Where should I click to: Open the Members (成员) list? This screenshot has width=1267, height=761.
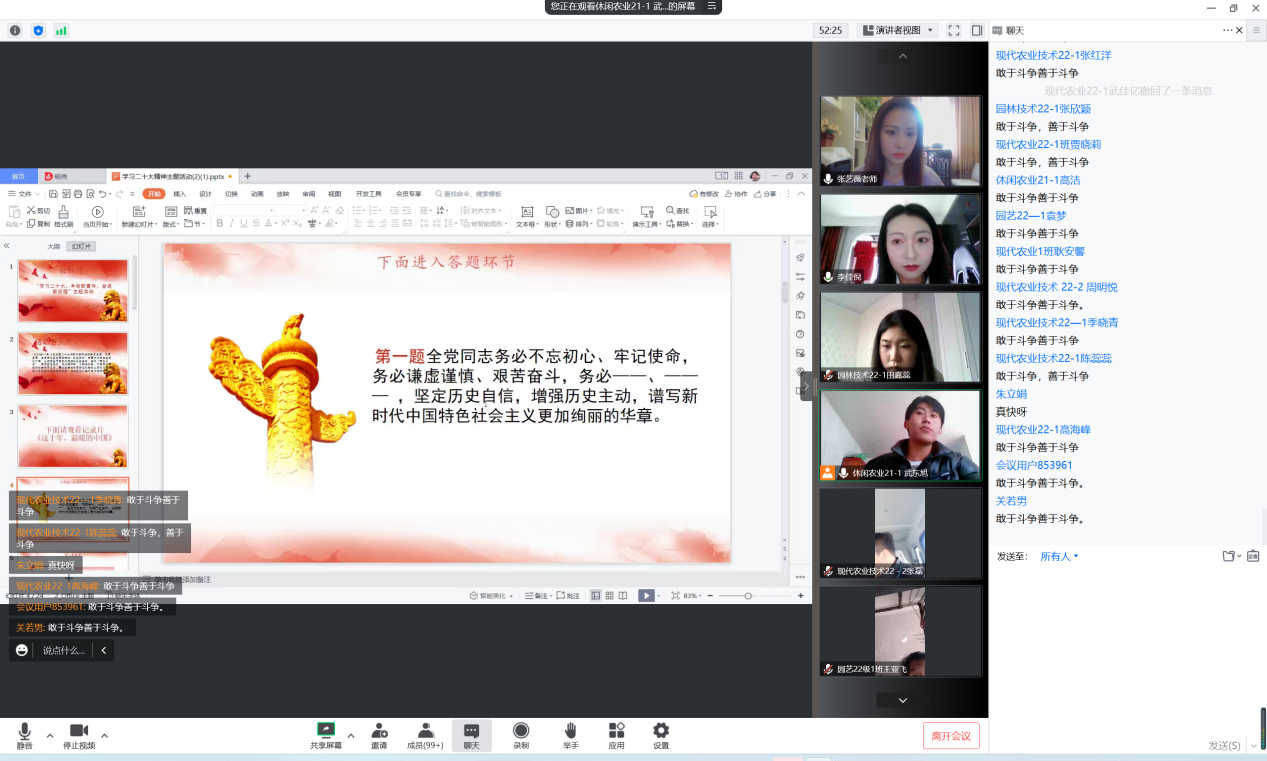click(426, 735)
